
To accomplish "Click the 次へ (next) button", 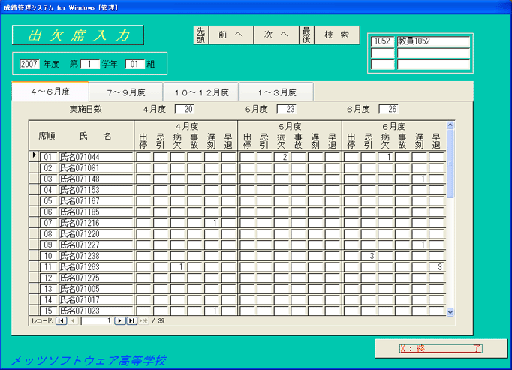I will 276,35.
